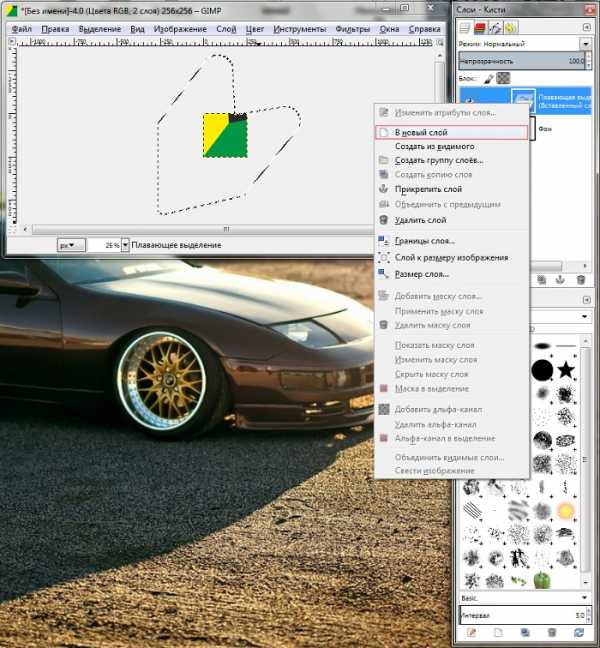Choose 'Создать из видимого' menu entry
The width and height of the screenshot is (600, 648).
coord(452,146)
